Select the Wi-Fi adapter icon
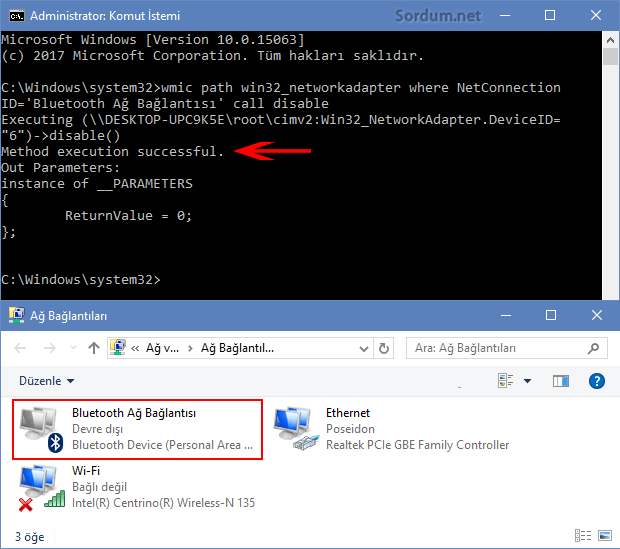620x549 pixels. [x=42, y=487]
